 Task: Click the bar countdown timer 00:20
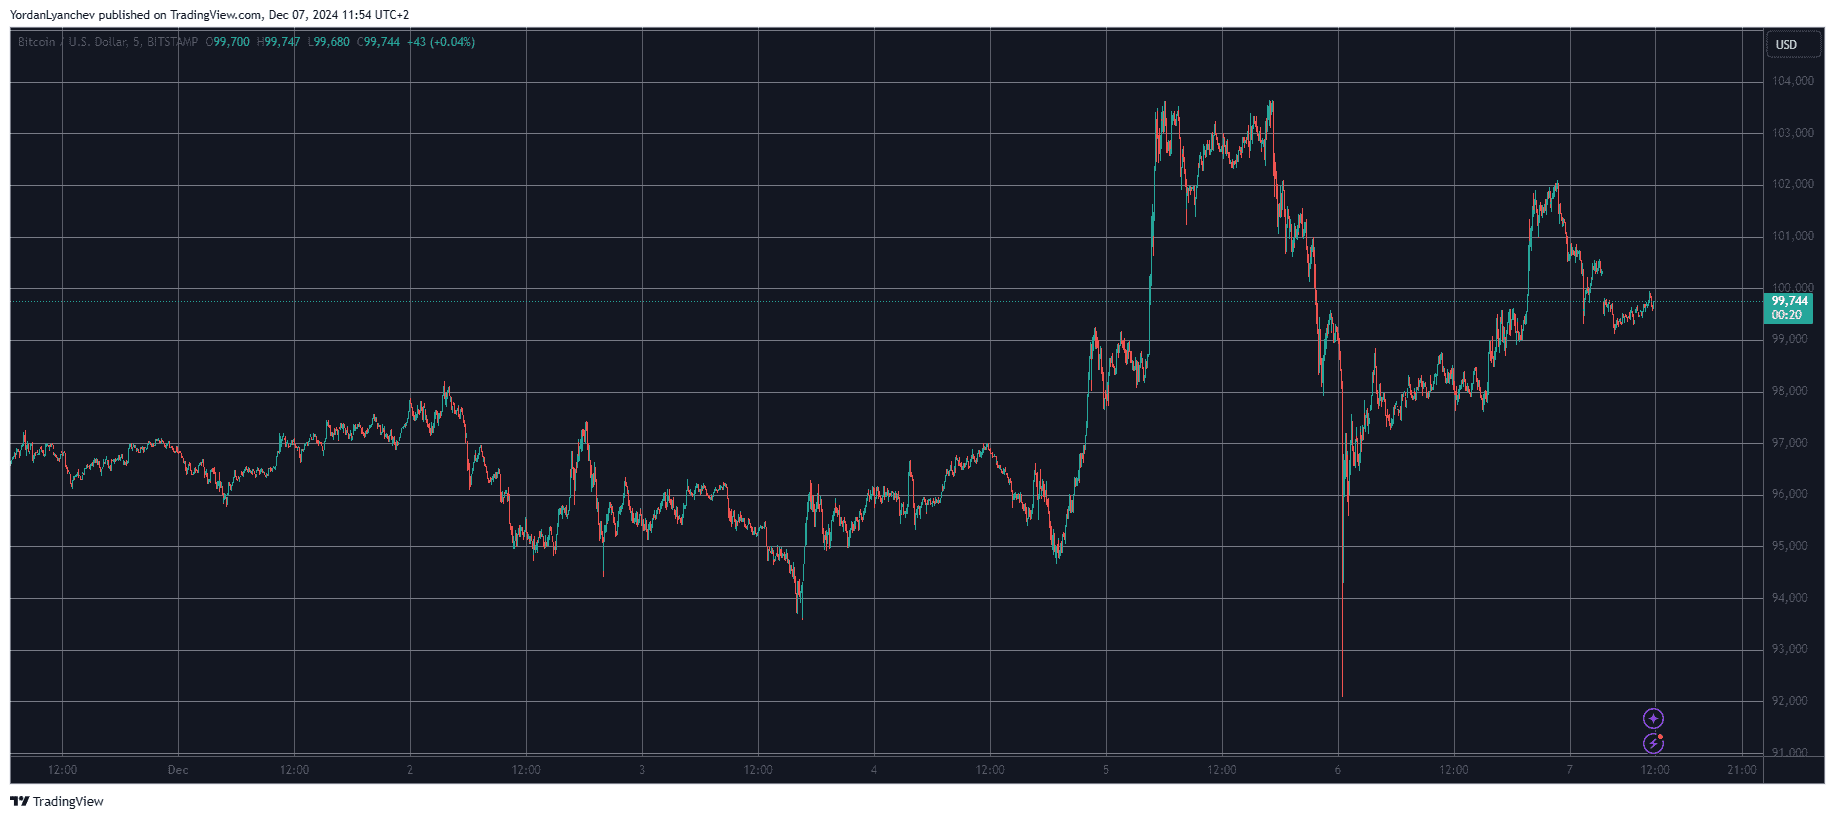coord(1787,315)
